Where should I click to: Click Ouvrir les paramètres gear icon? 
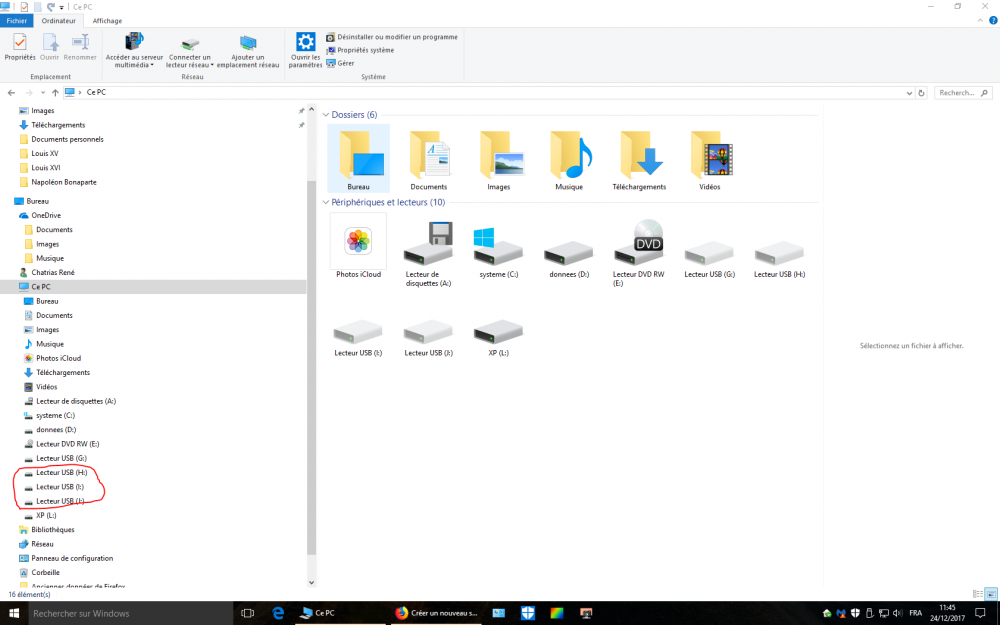(x=306, y=42)
